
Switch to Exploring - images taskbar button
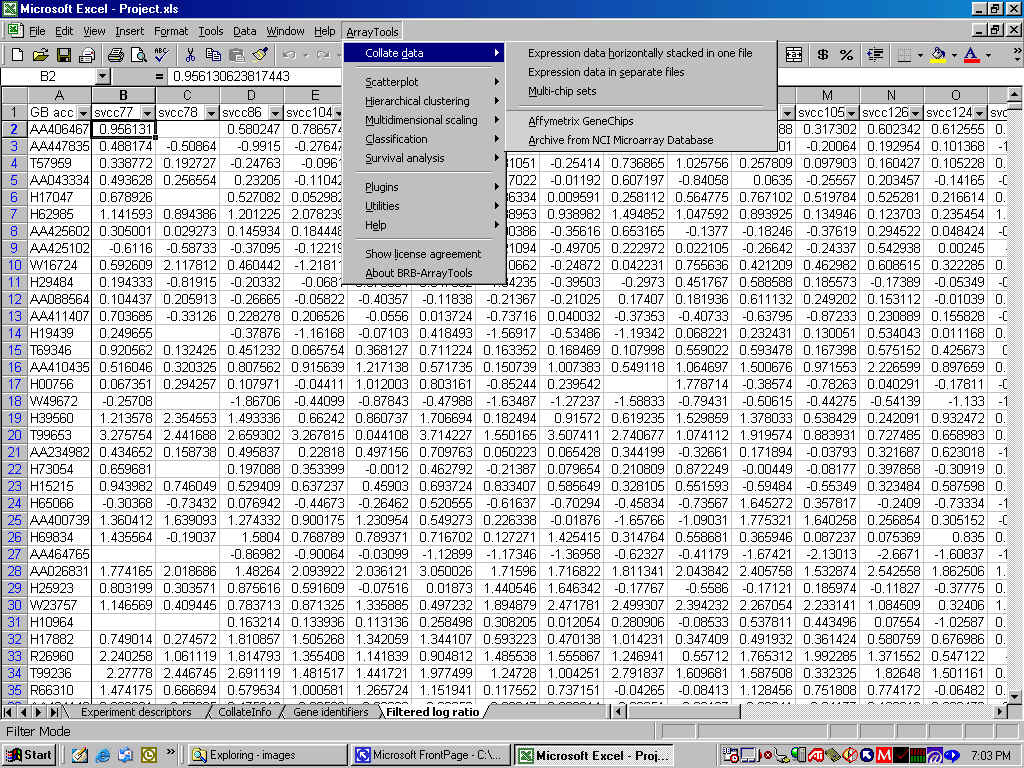click(x=268, y=755)
